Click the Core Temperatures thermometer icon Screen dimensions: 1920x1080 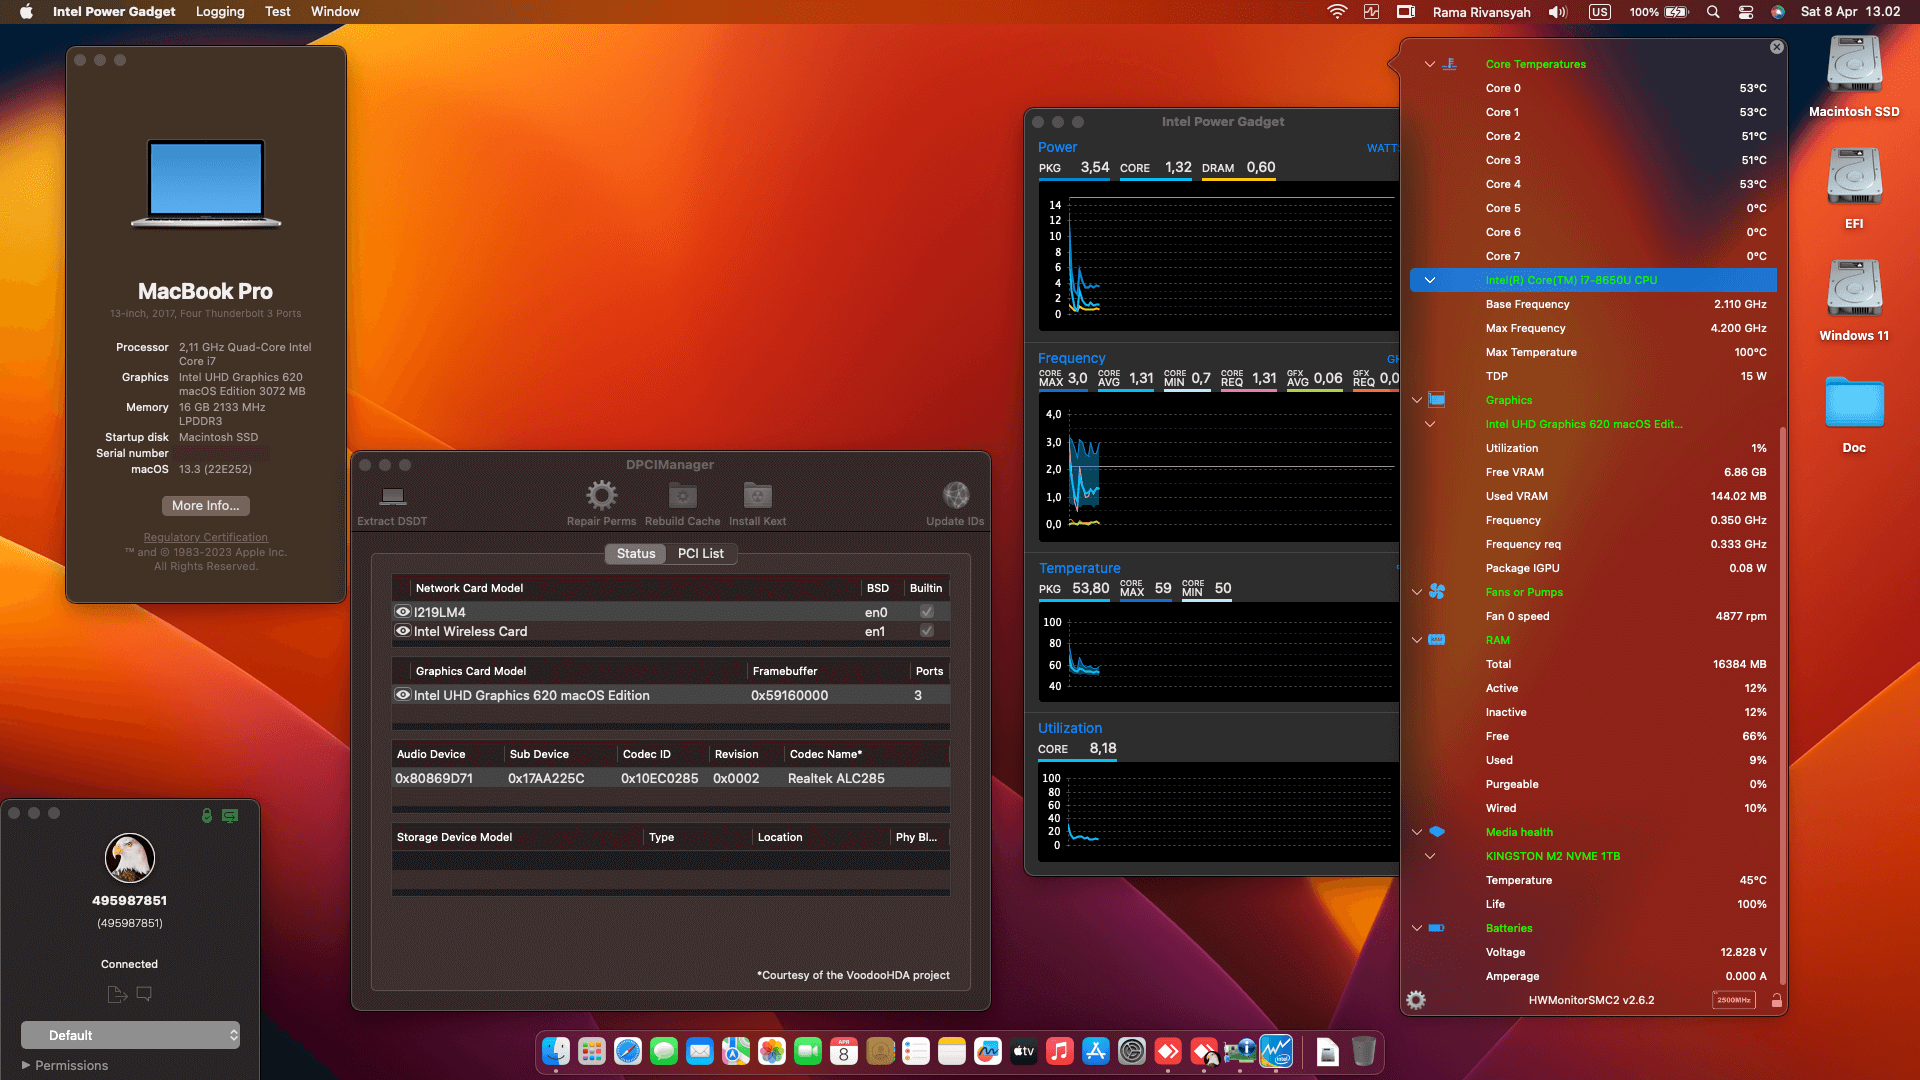click(x=1449, y=64)
